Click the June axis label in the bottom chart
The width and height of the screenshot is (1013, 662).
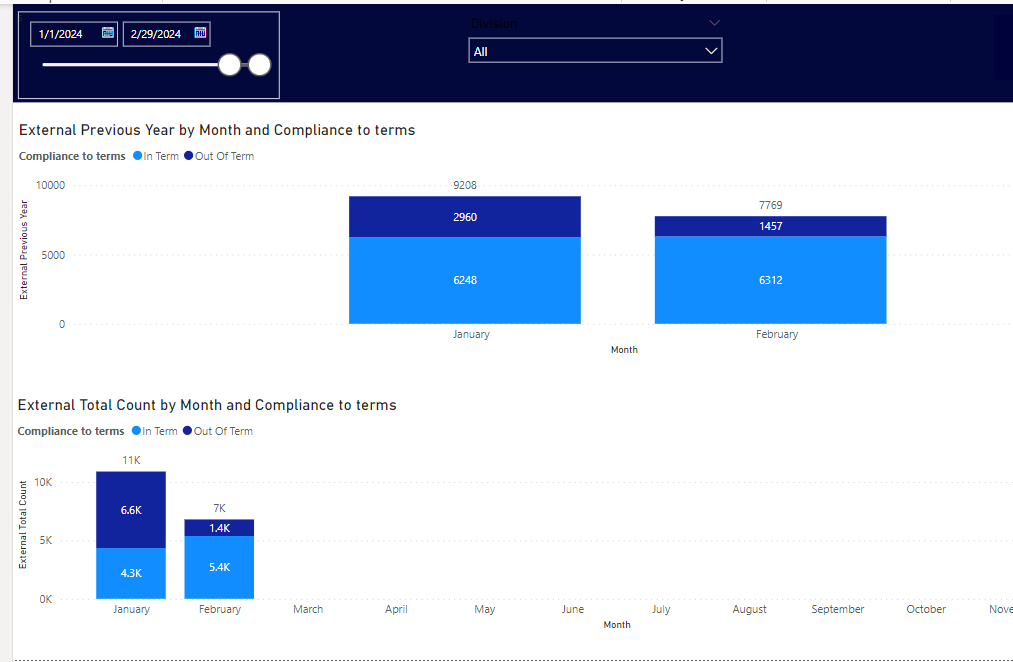click(573, 609)
